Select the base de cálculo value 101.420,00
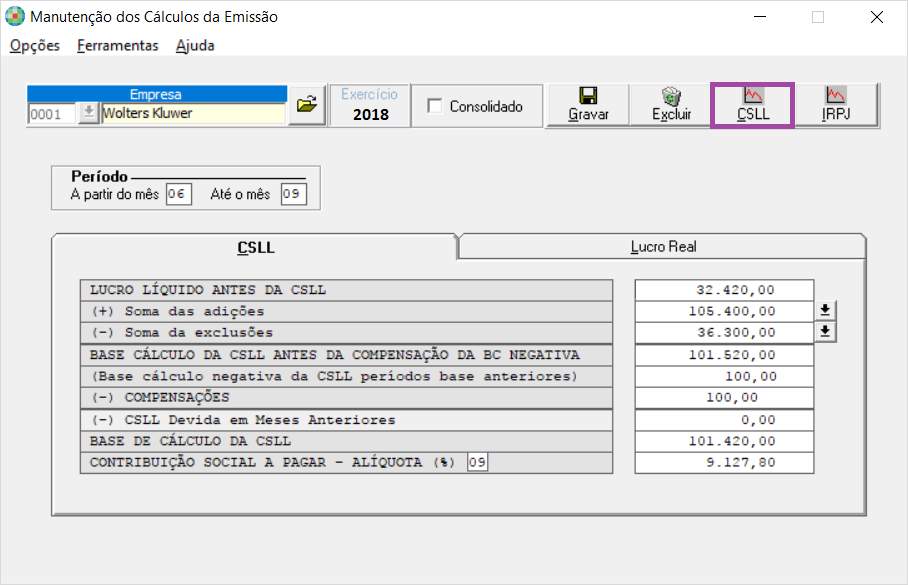This screenshot has width=908, height=585. click(724, 441)
